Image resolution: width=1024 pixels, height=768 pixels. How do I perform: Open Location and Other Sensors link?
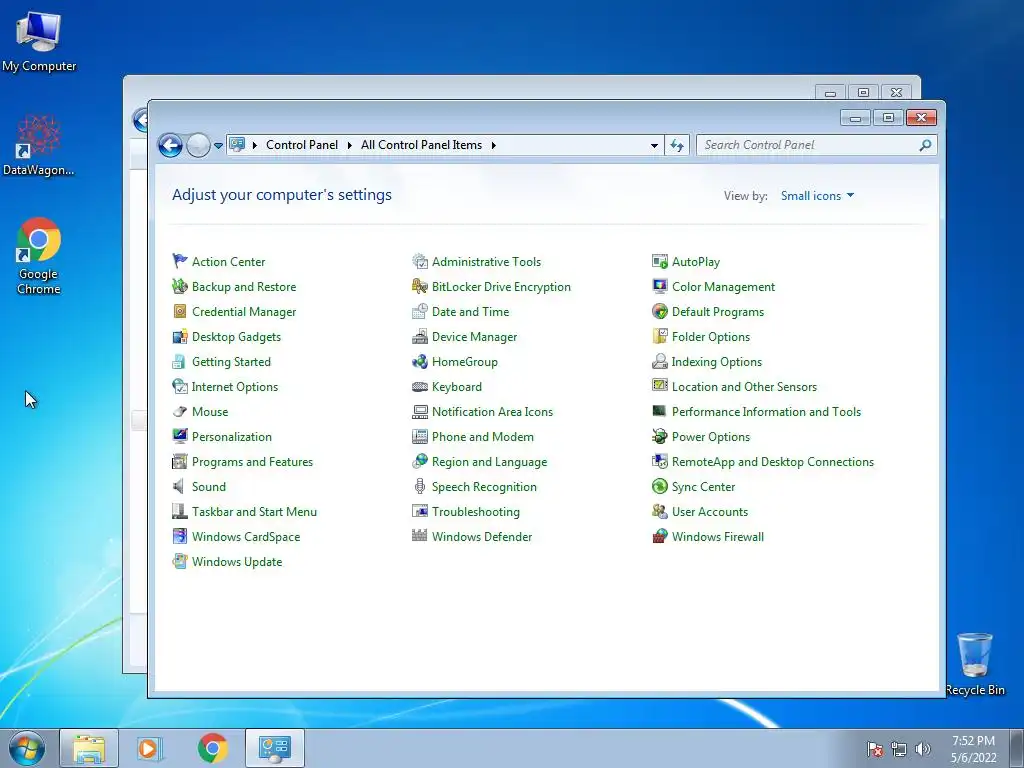(x=744, y=387)
